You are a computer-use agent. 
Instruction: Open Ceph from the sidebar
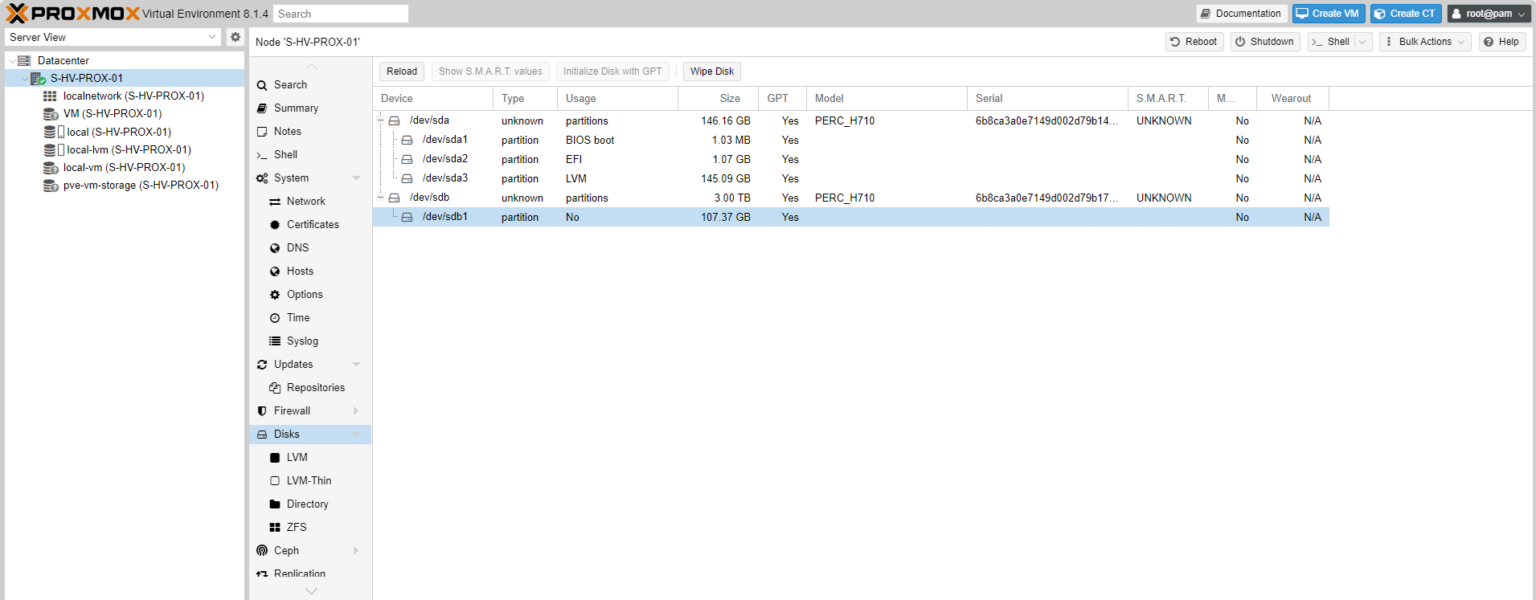click(283, 550)
